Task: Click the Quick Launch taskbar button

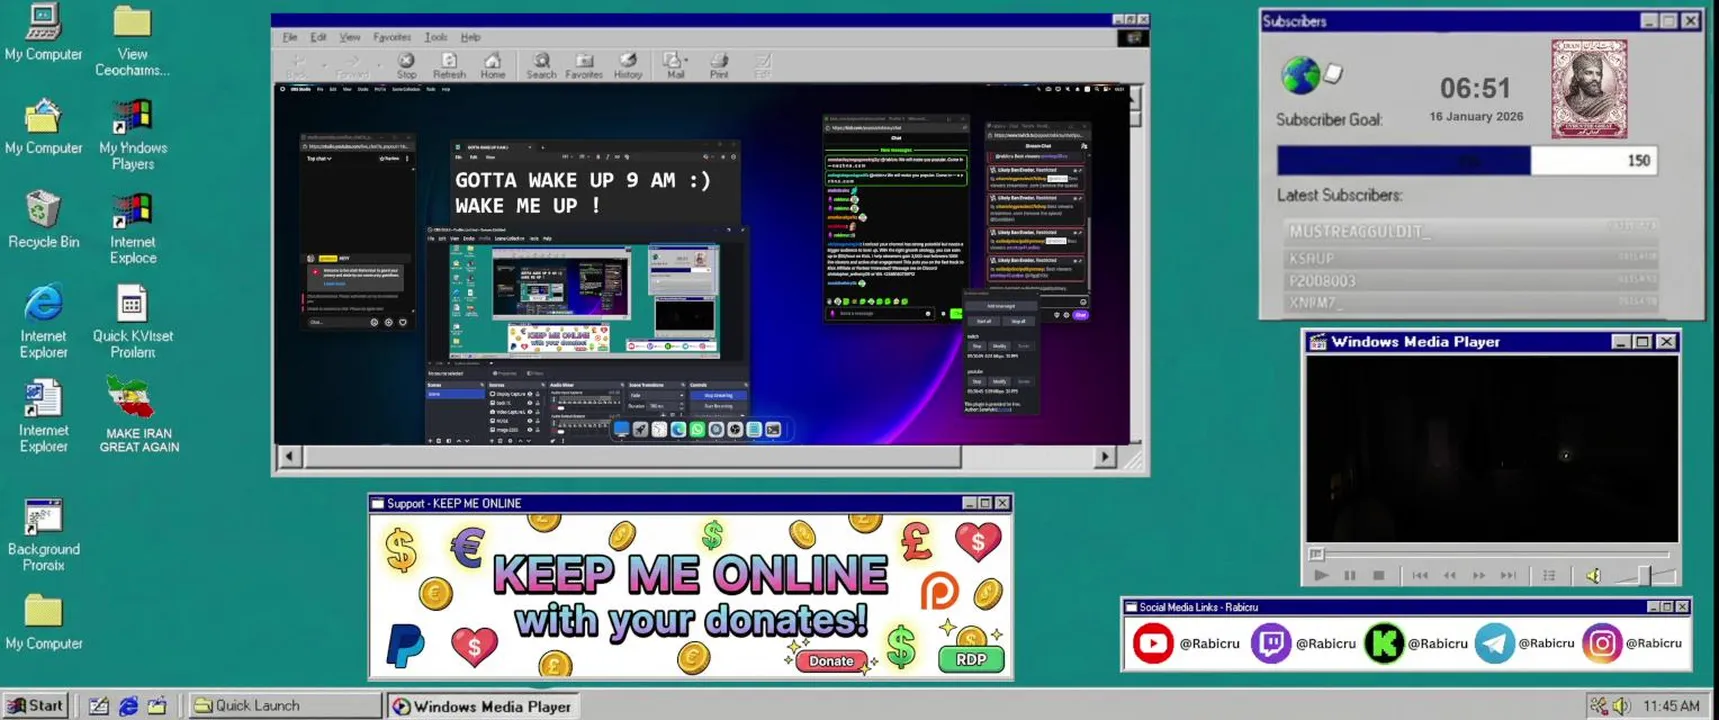Action: coord(284,705)
